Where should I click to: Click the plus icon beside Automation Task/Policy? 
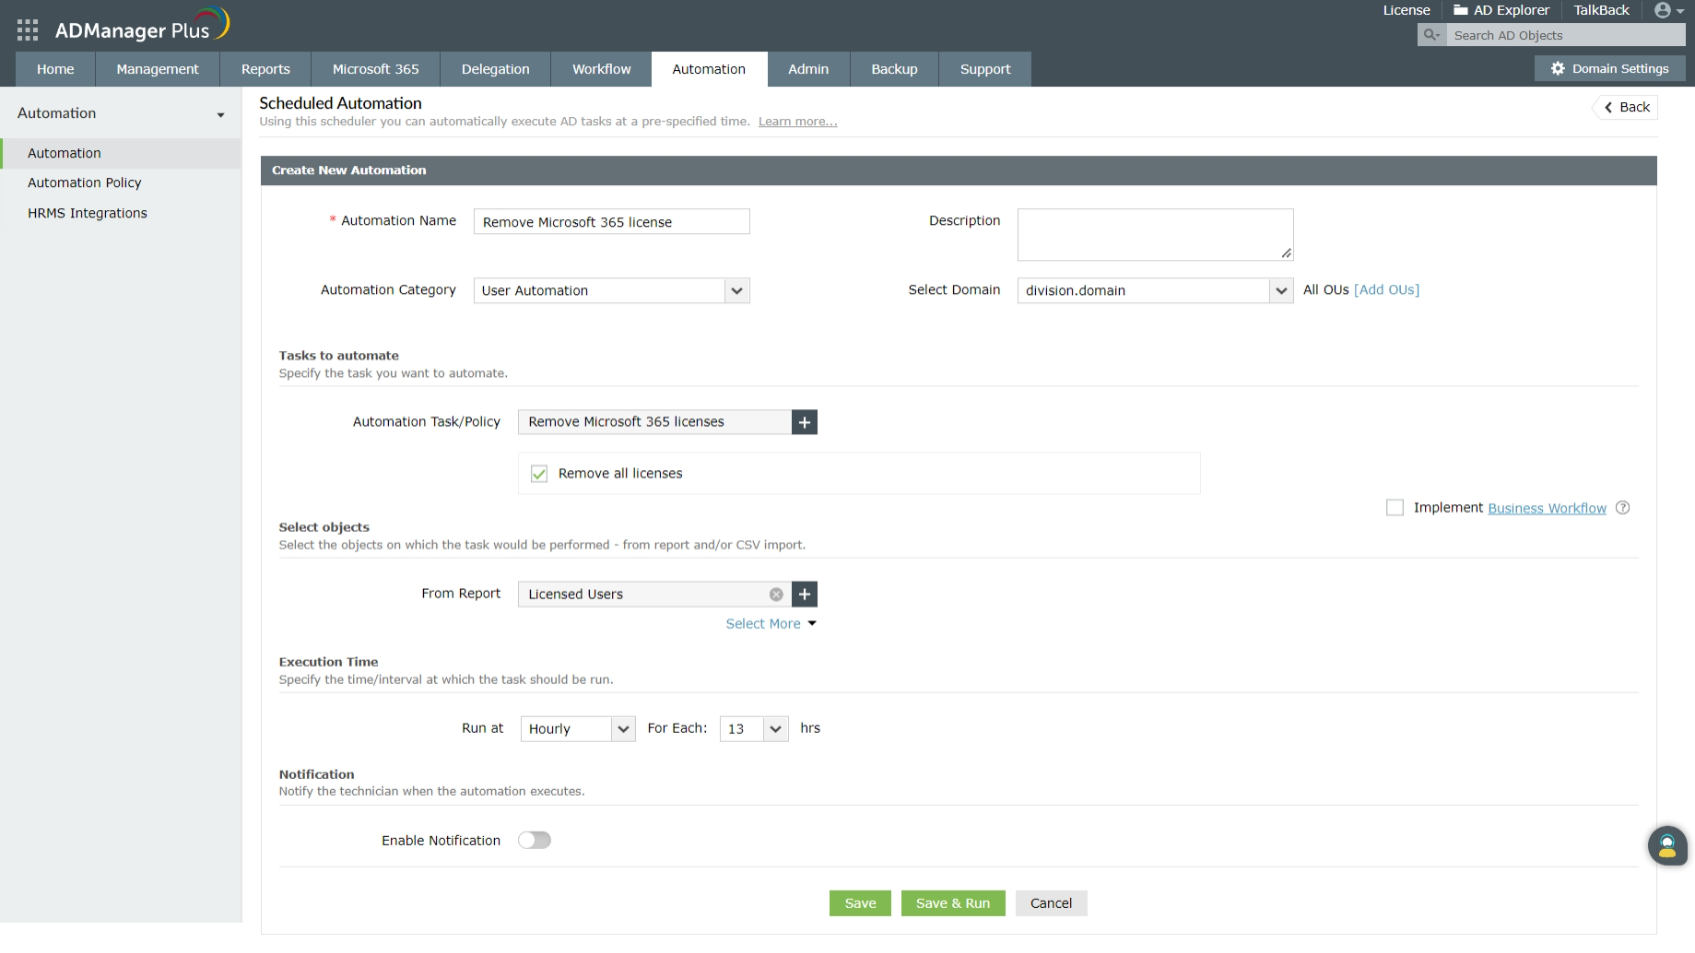(x=804, y=422)
